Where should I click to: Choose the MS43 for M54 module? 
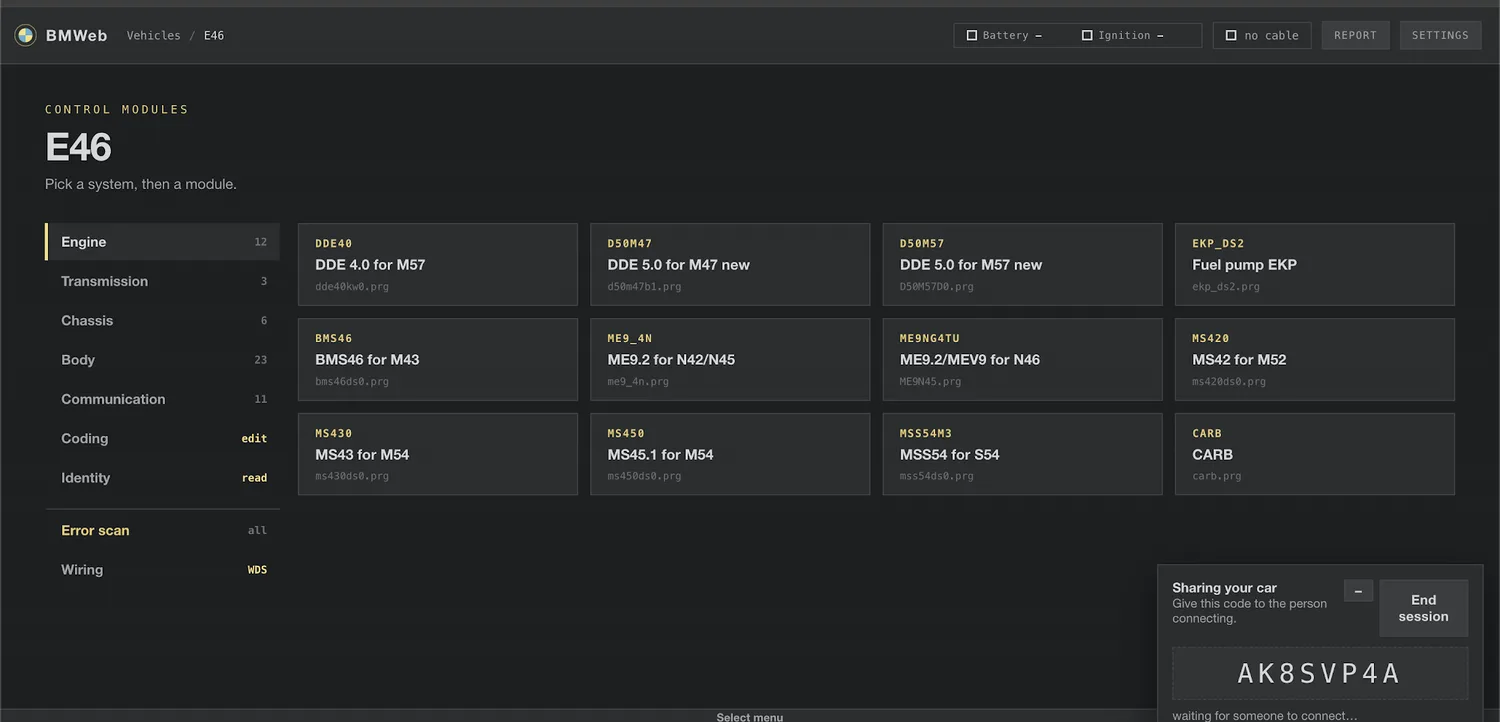(x=438, y=454)
